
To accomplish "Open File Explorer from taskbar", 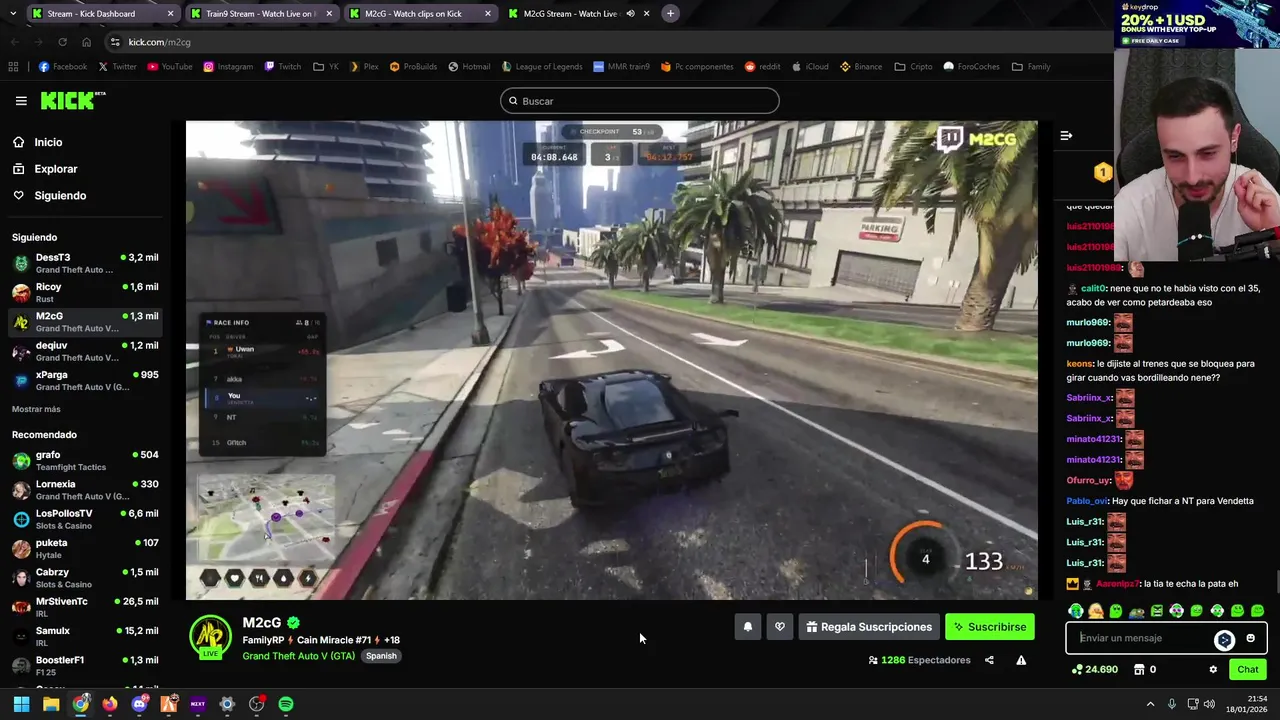I will [51, 704].
